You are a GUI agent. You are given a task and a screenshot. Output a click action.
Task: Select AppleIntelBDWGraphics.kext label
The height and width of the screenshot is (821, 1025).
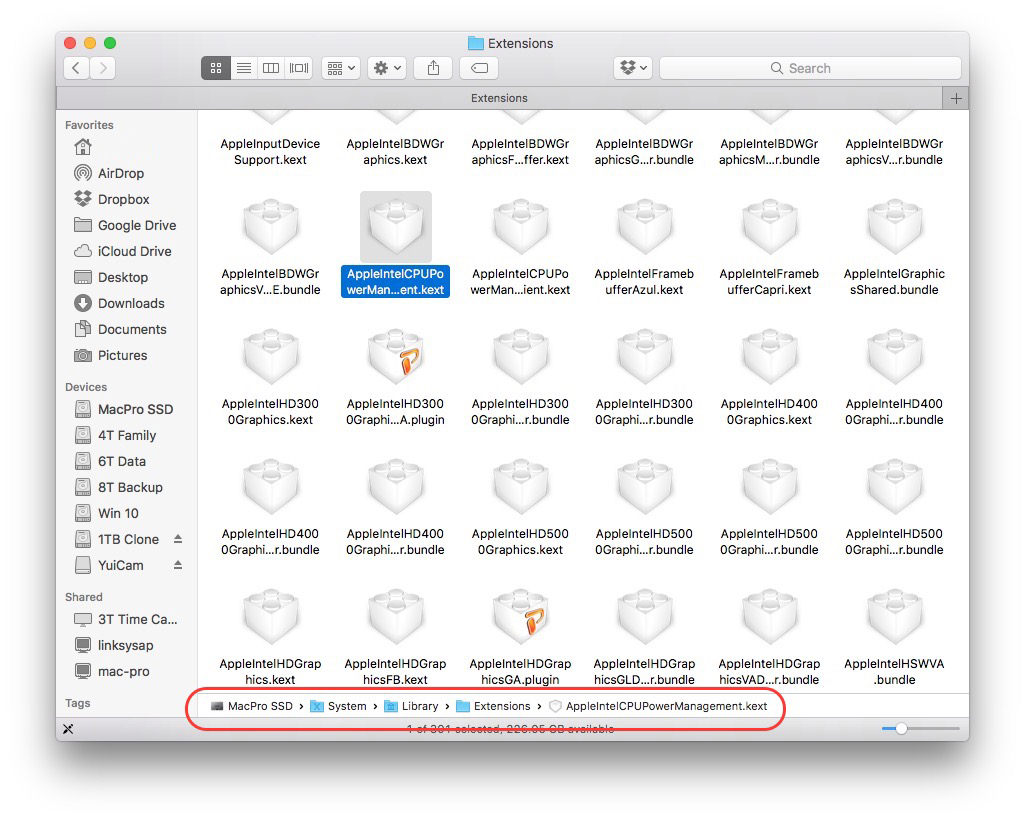pyautogui.click(x=395, y=152)
